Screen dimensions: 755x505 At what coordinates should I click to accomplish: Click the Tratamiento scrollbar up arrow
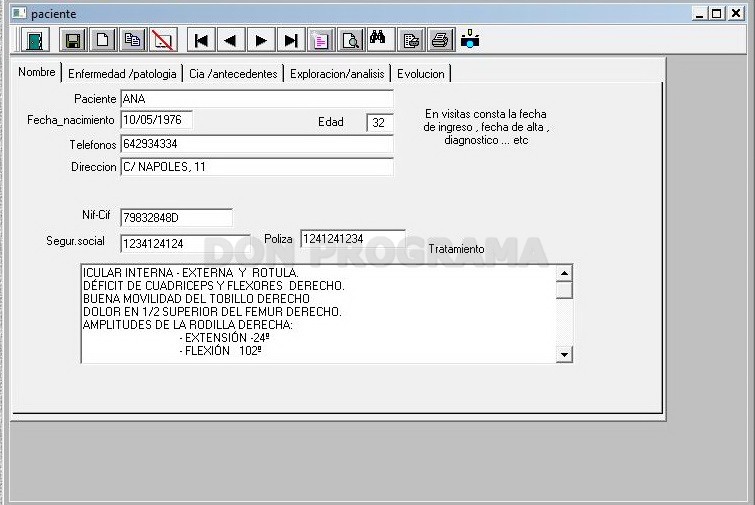[x=564, y=273]
